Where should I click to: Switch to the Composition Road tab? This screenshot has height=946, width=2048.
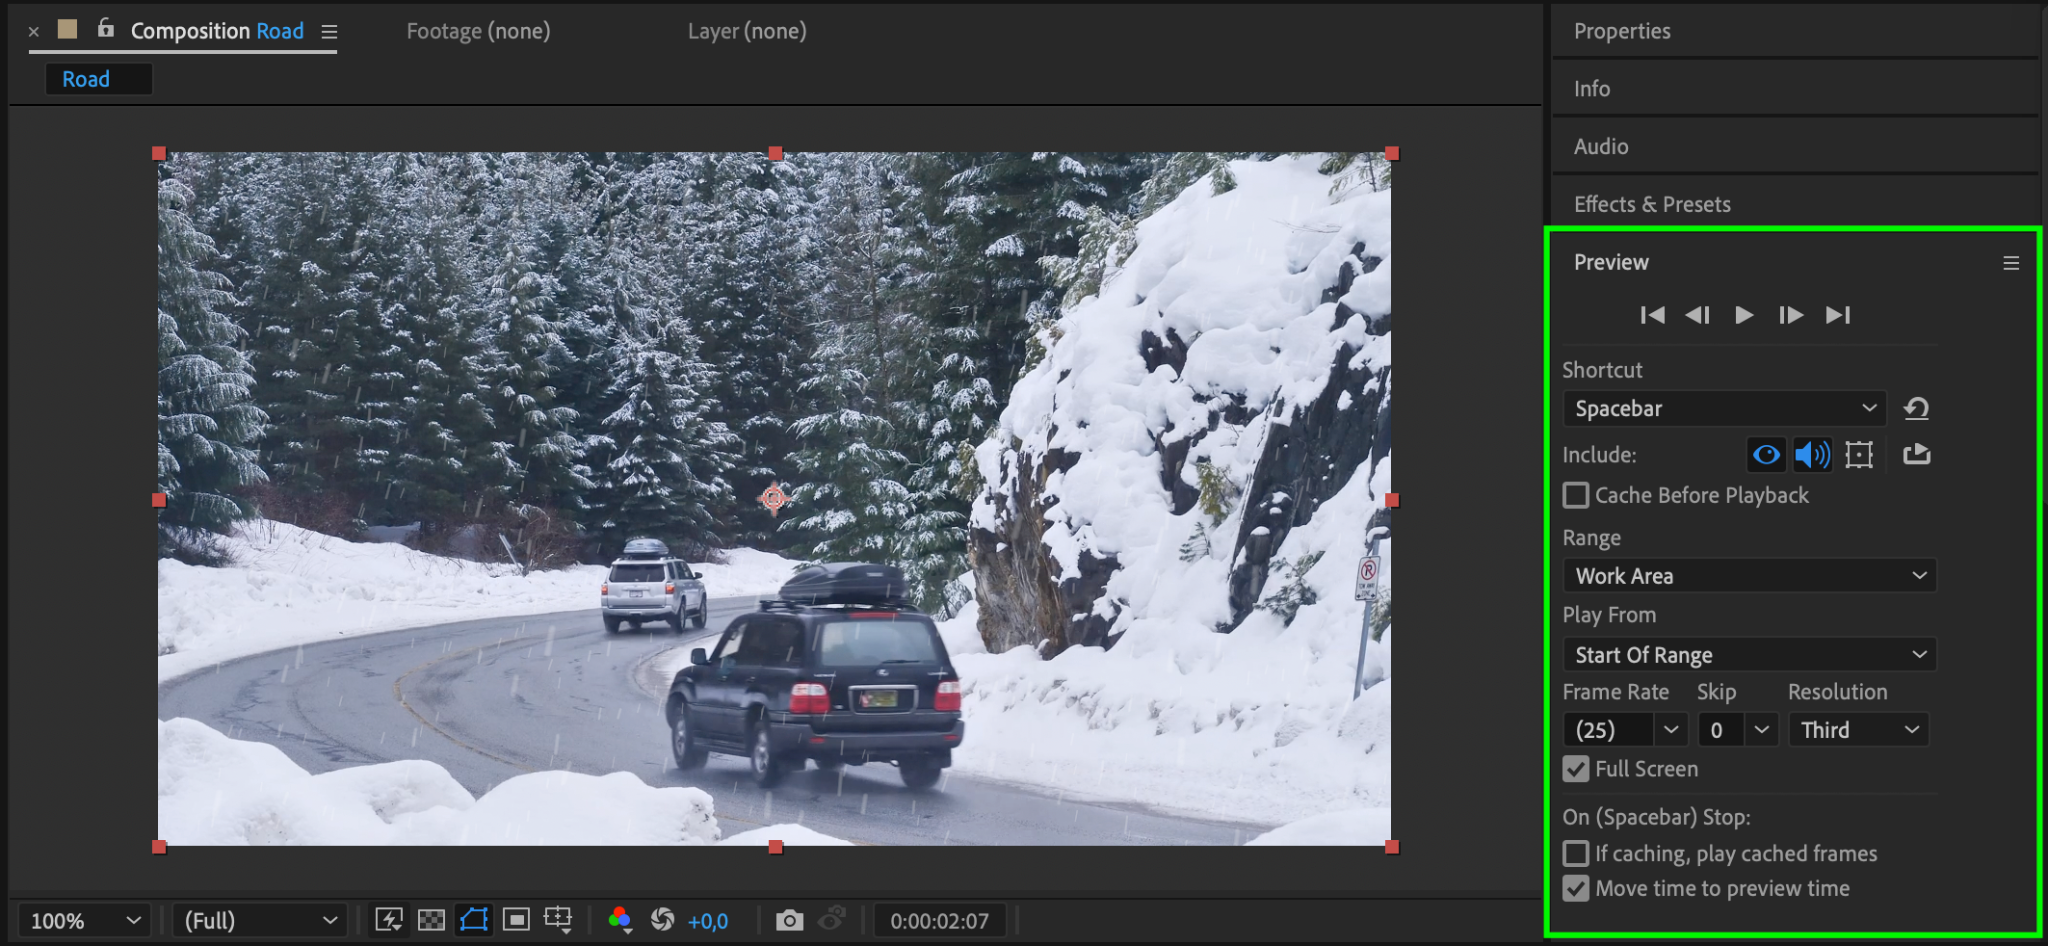click(217, 31)
